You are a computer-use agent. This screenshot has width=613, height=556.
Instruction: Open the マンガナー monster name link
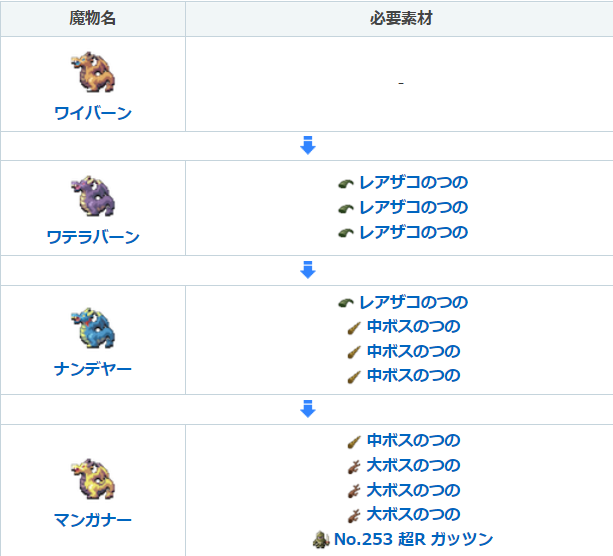pos(93,519)
